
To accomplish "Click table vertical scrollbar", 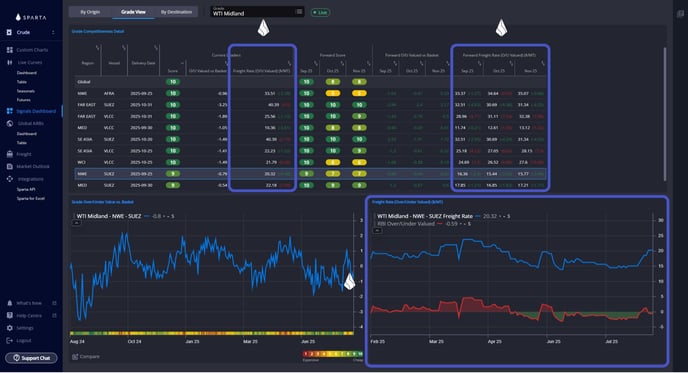I will click(x=665, y=114).
